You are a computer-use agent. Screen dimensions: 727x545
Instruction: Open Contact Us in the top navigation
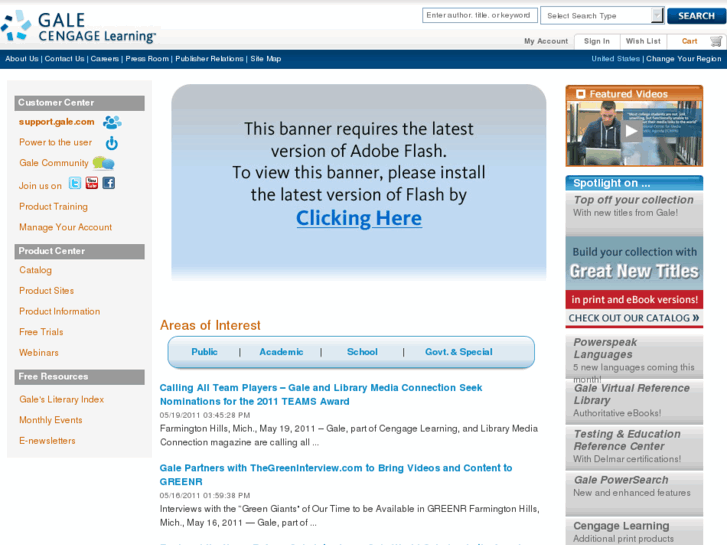(64, 59)
